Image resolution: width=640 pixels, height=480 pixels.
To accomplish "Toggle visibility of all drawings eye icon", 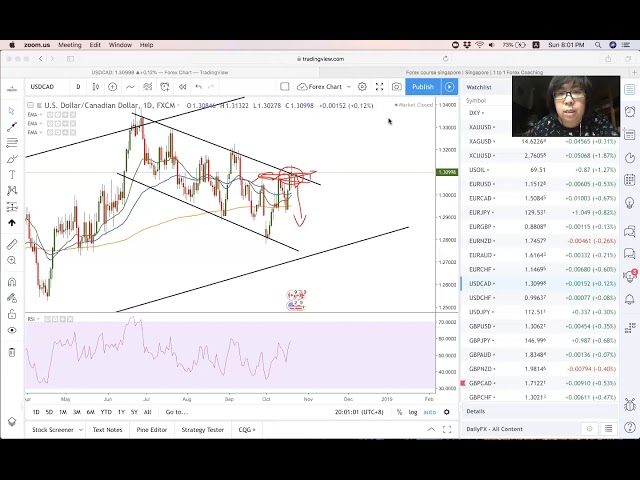I will click(x=12, y=330).
